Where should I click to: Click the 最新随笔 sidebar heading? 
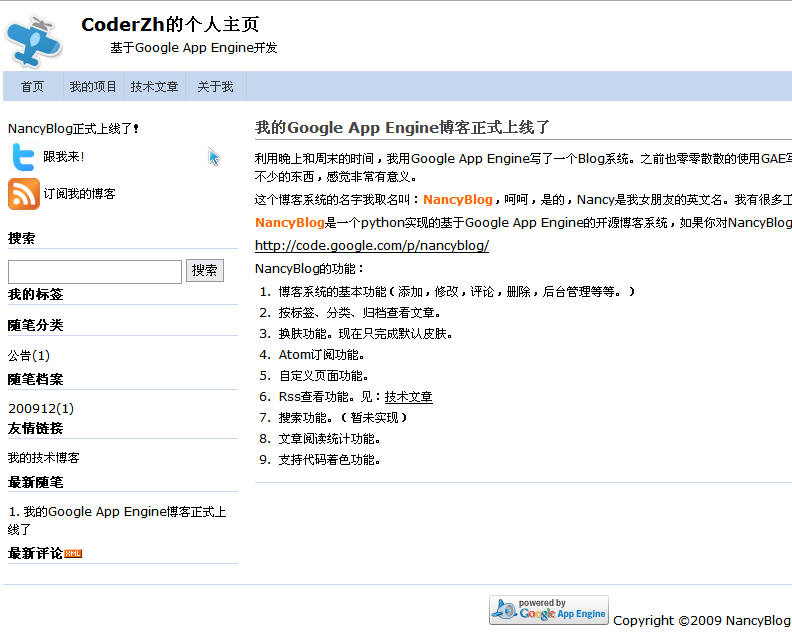pyautogui.click(x=35, y=482)
